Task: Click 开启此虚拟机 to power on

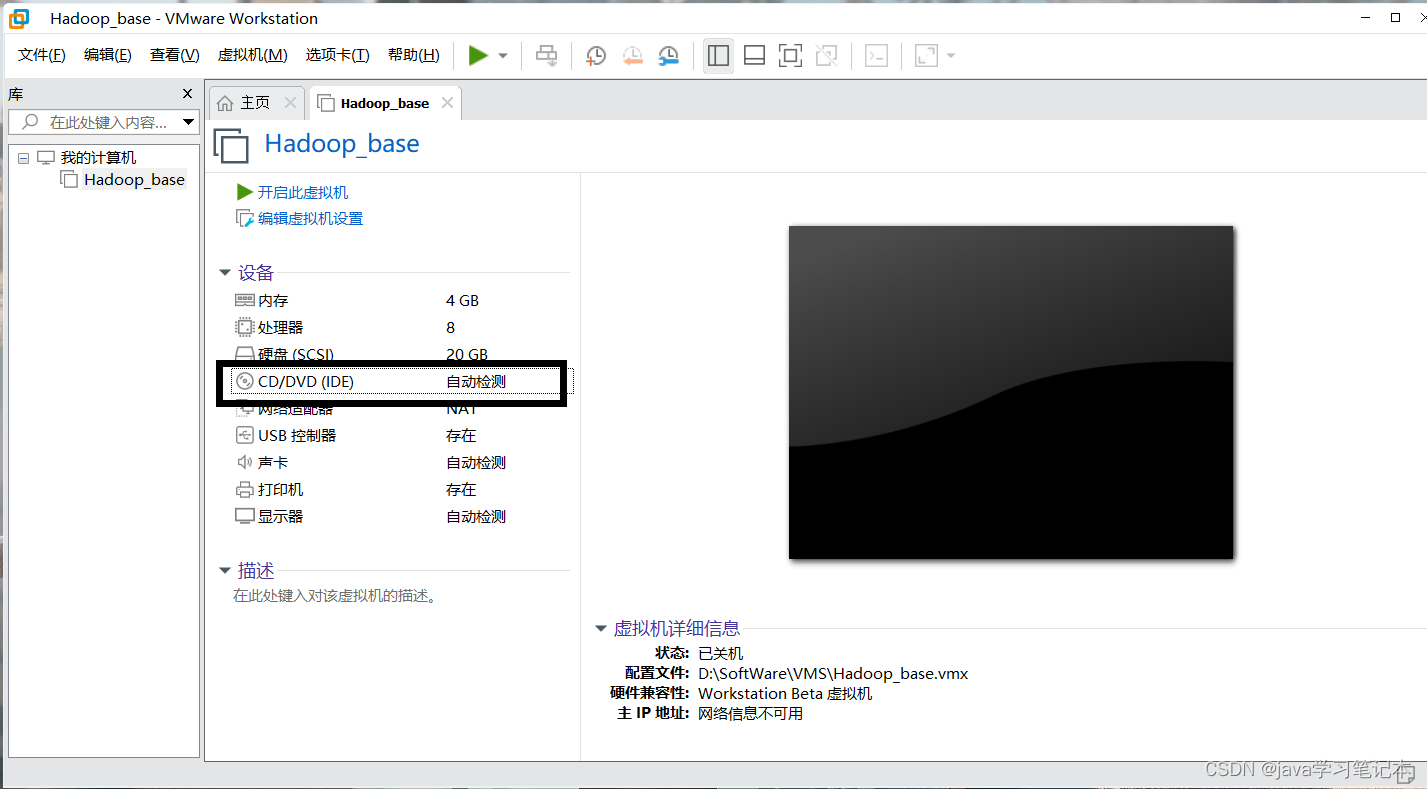Action: (x=303, y=192)
